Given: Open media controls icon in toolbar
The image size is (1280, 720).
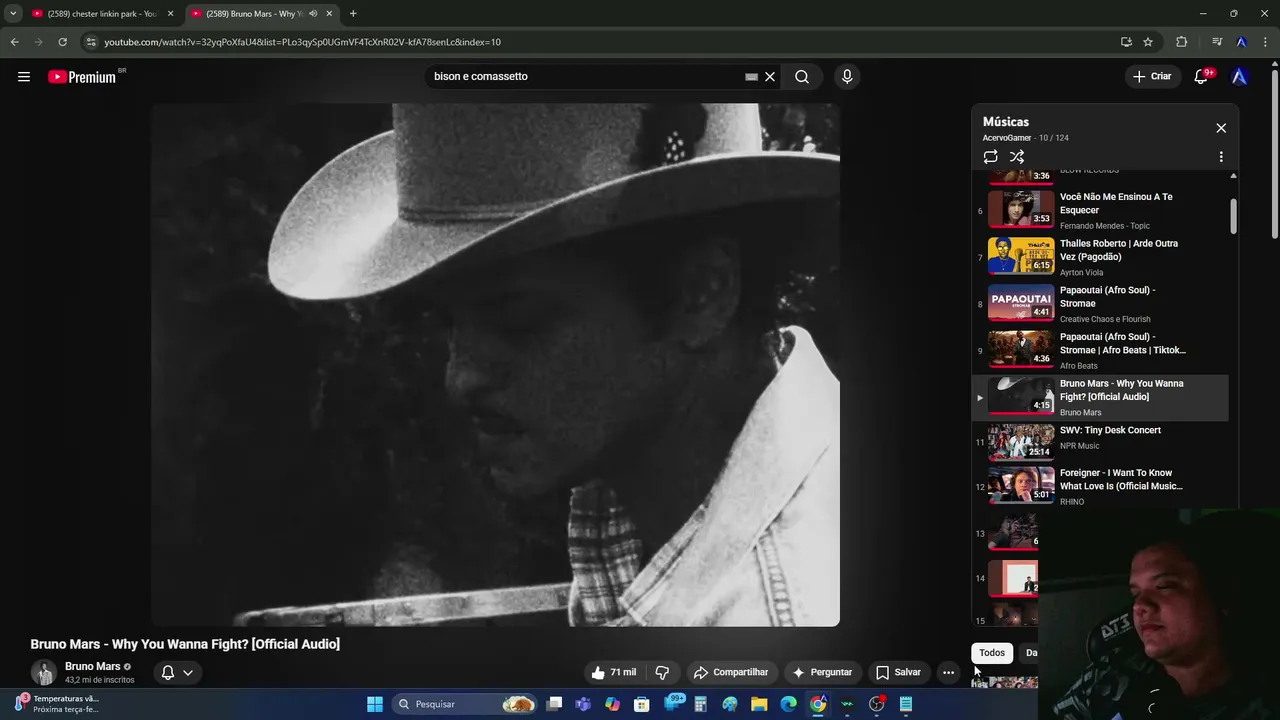Looking at the screenshot, I should [1217, 42].
